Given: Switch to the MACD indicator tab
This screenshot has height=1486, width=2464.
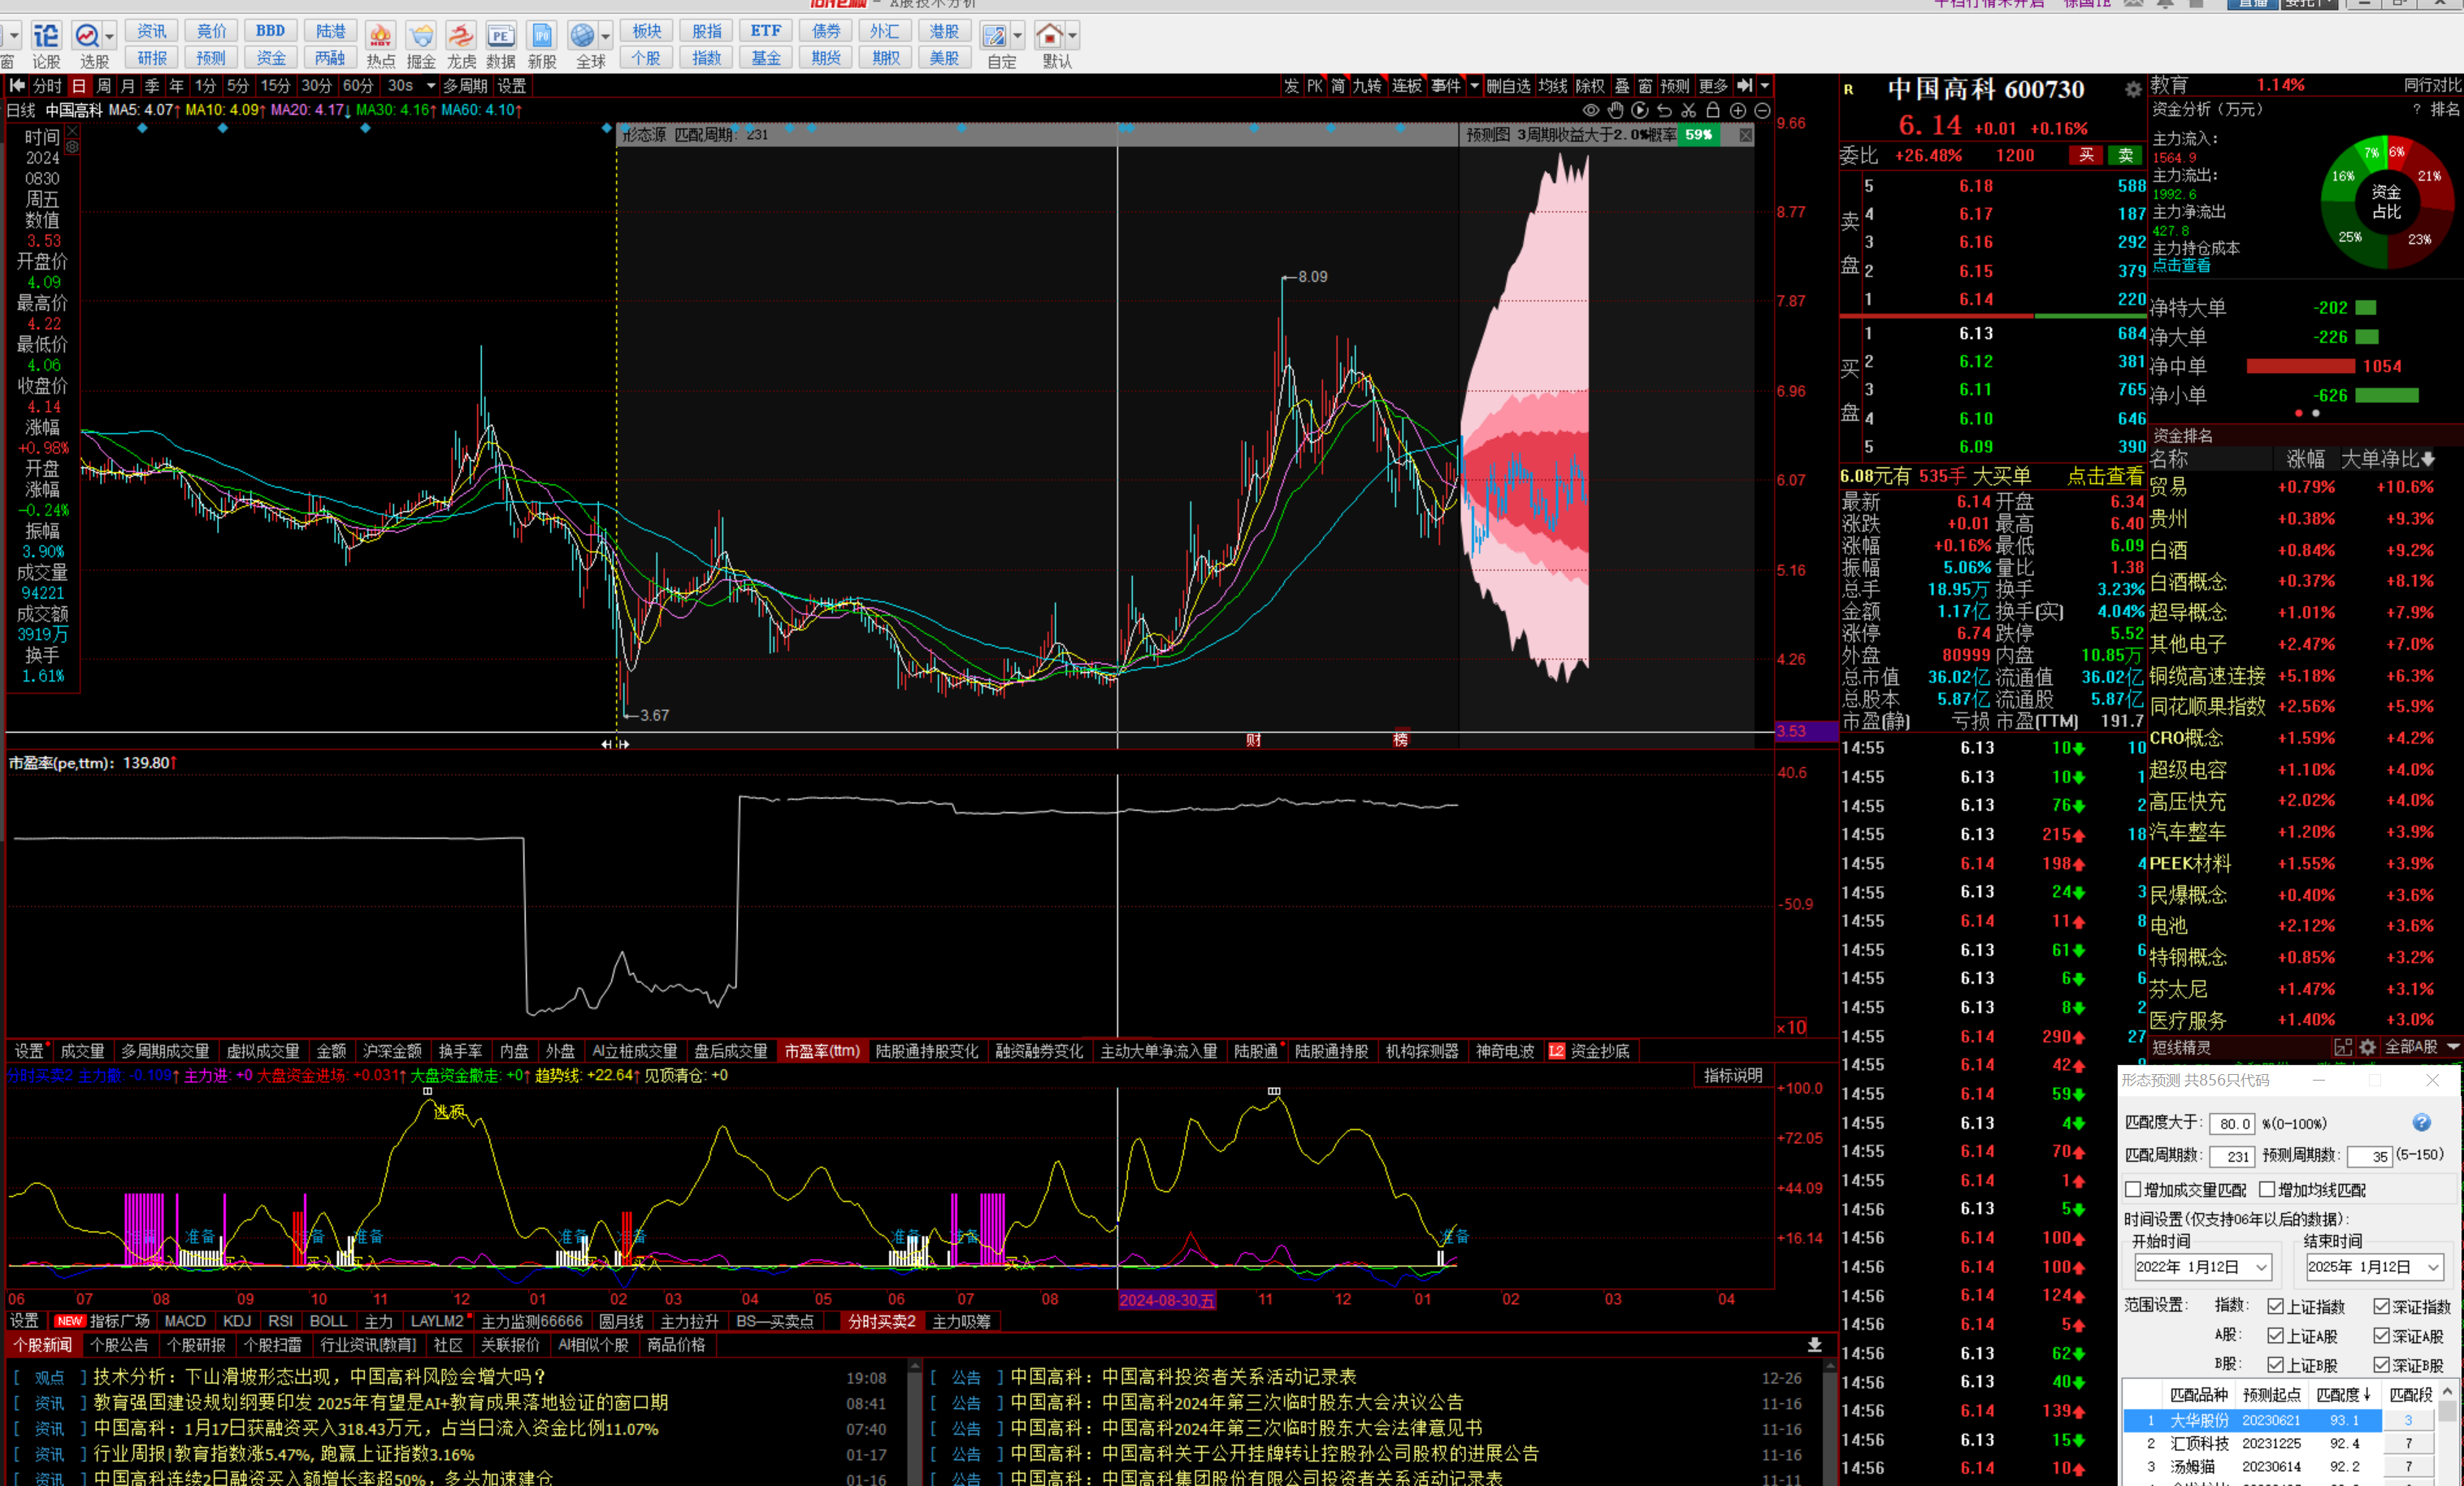Looking at the screenshot, I should [x=184, y=1321].
